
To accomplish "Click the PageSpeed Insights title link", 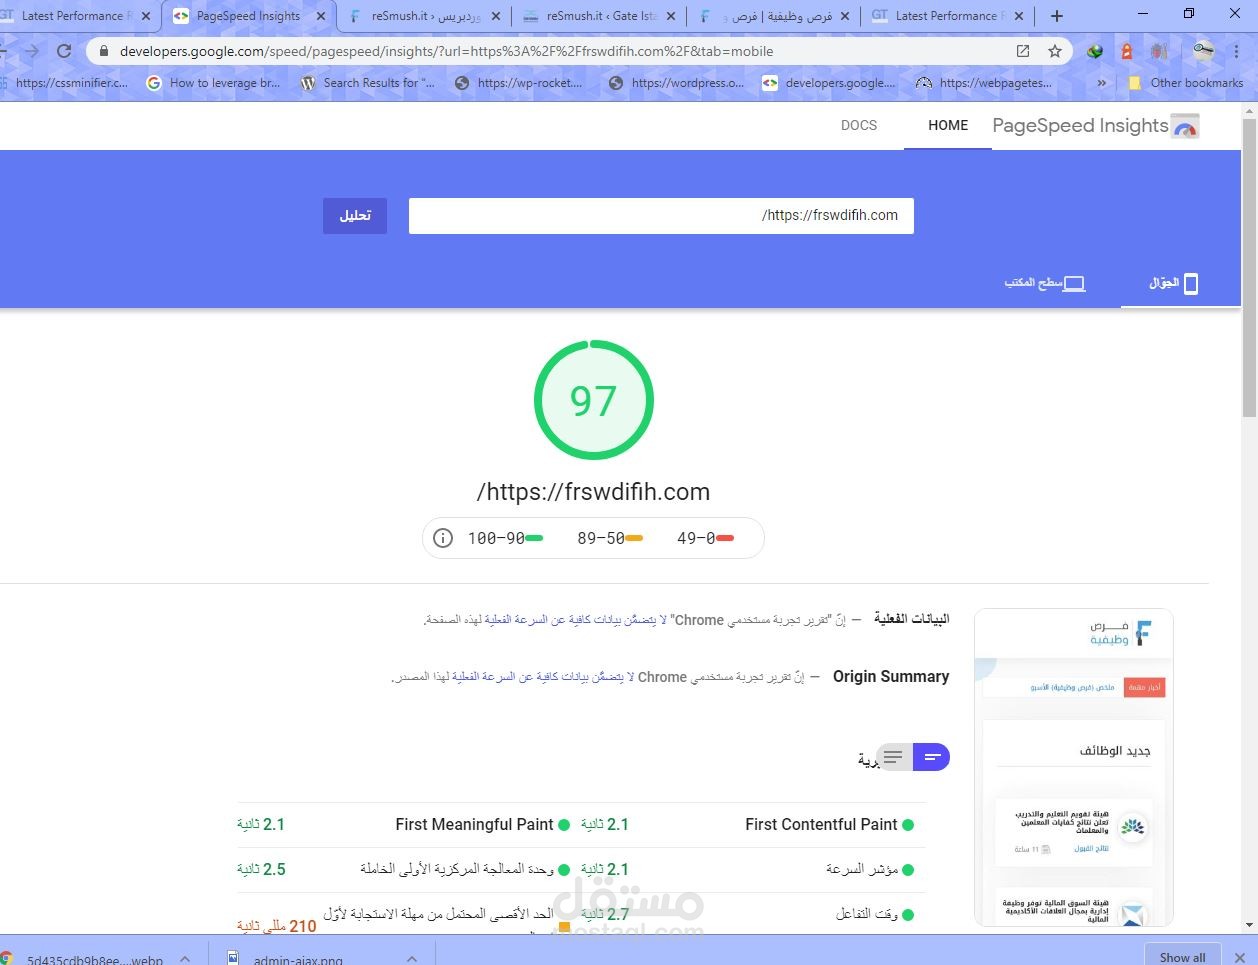I will click(1080, 126).
